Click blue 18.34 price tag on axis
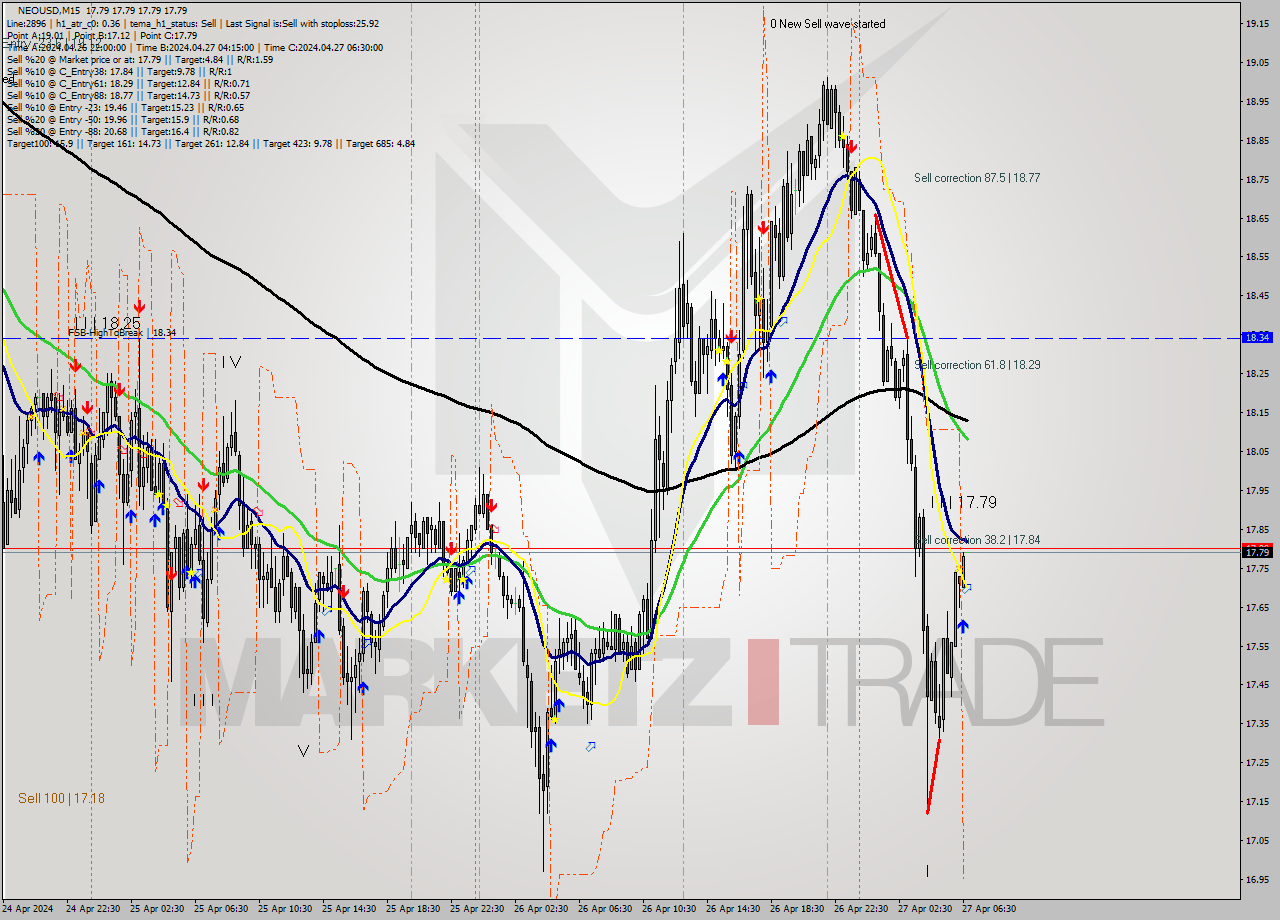The image size is (1280, 920). [x=1257, y=338]
